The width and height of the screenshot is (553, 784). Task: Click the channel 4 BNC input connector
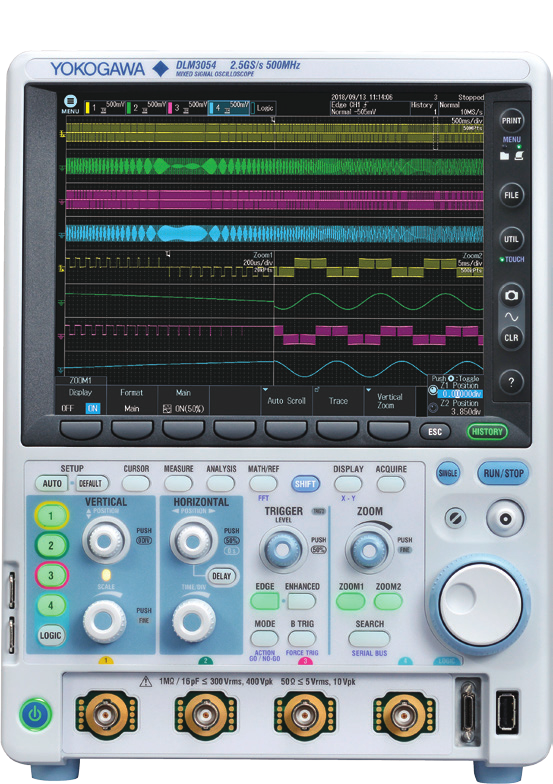pos(404,715)
